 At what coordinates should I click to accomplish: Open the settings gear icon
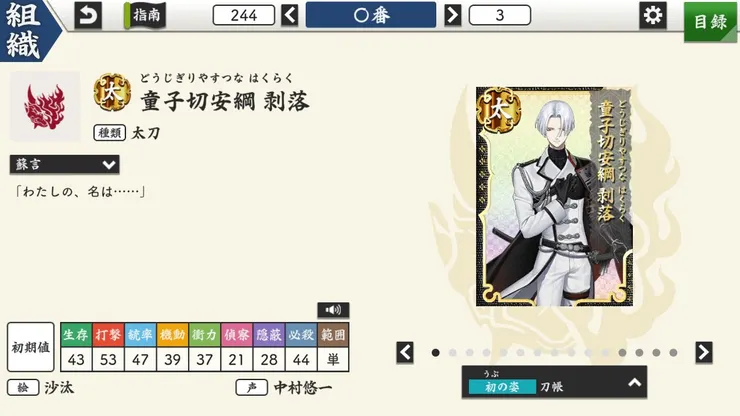point(653,16)
